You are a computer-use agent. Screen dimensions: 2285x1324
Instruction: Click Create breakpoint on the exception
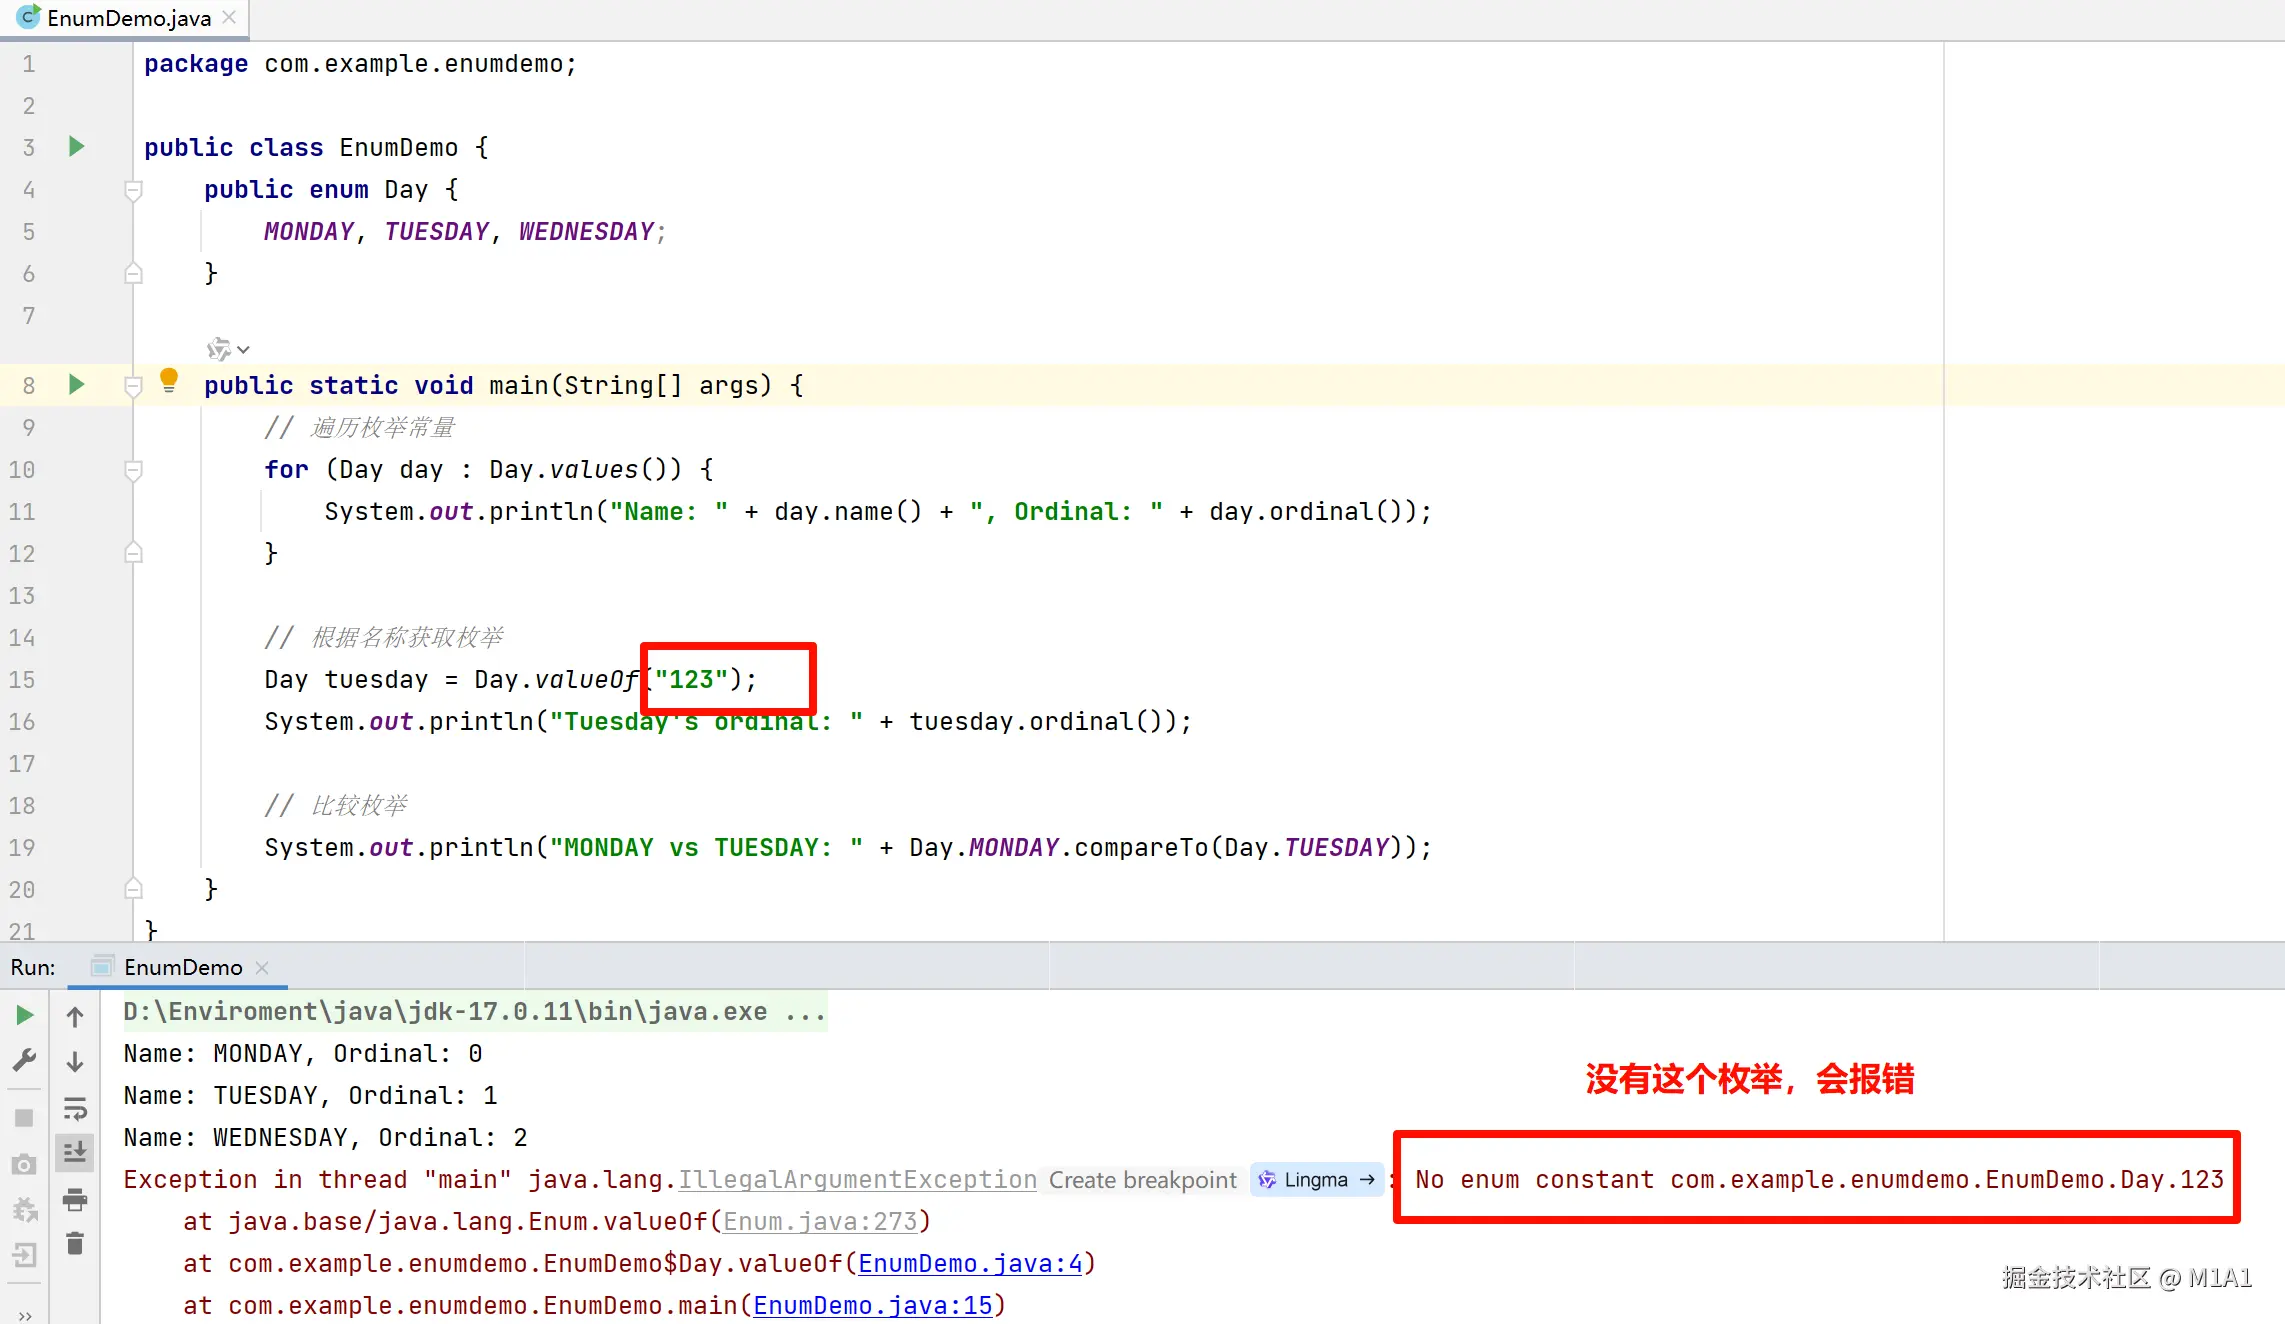(x=1142, y=1180)
